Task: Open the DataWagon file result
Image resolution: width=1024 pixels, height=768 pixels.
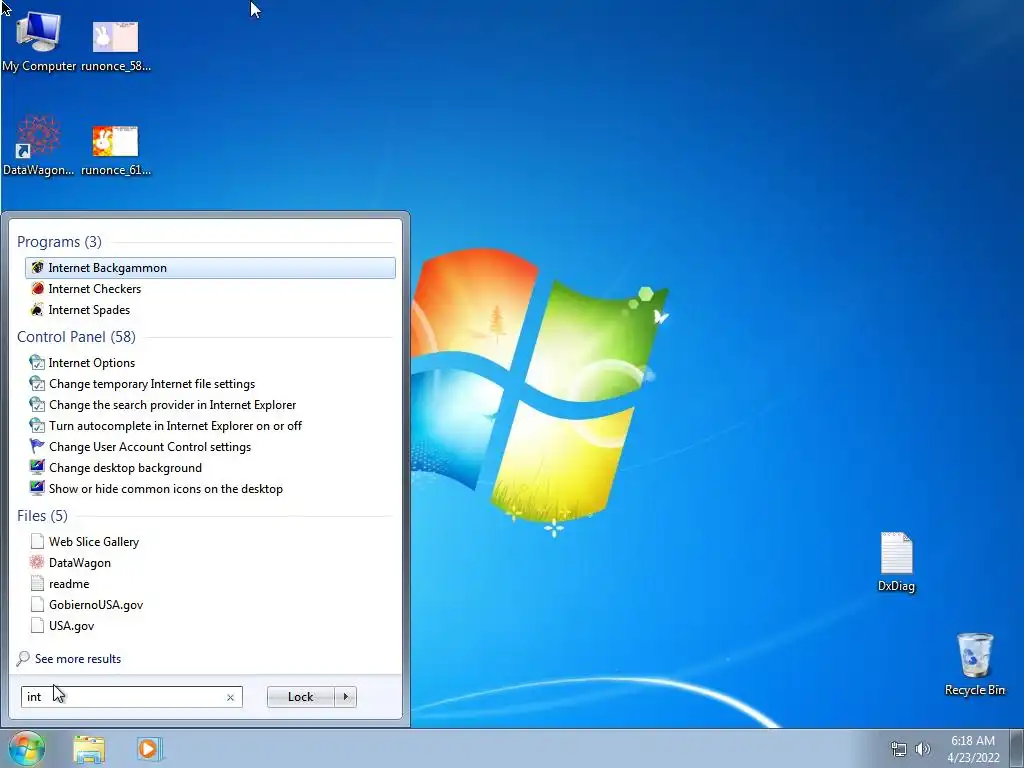Action: point(210,562)
